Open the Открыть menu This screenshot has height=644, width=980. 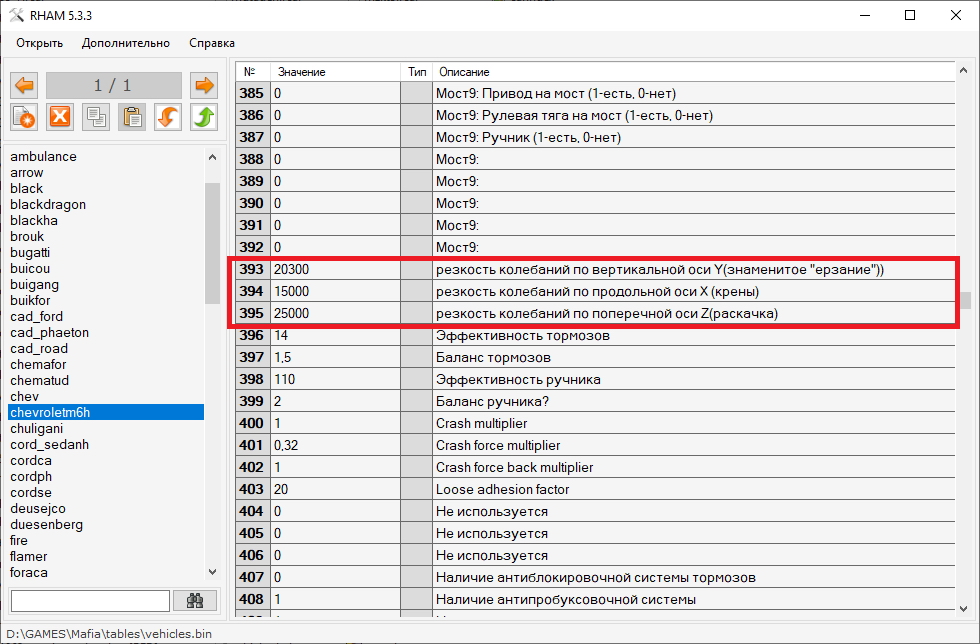click(x=39, y=43)
